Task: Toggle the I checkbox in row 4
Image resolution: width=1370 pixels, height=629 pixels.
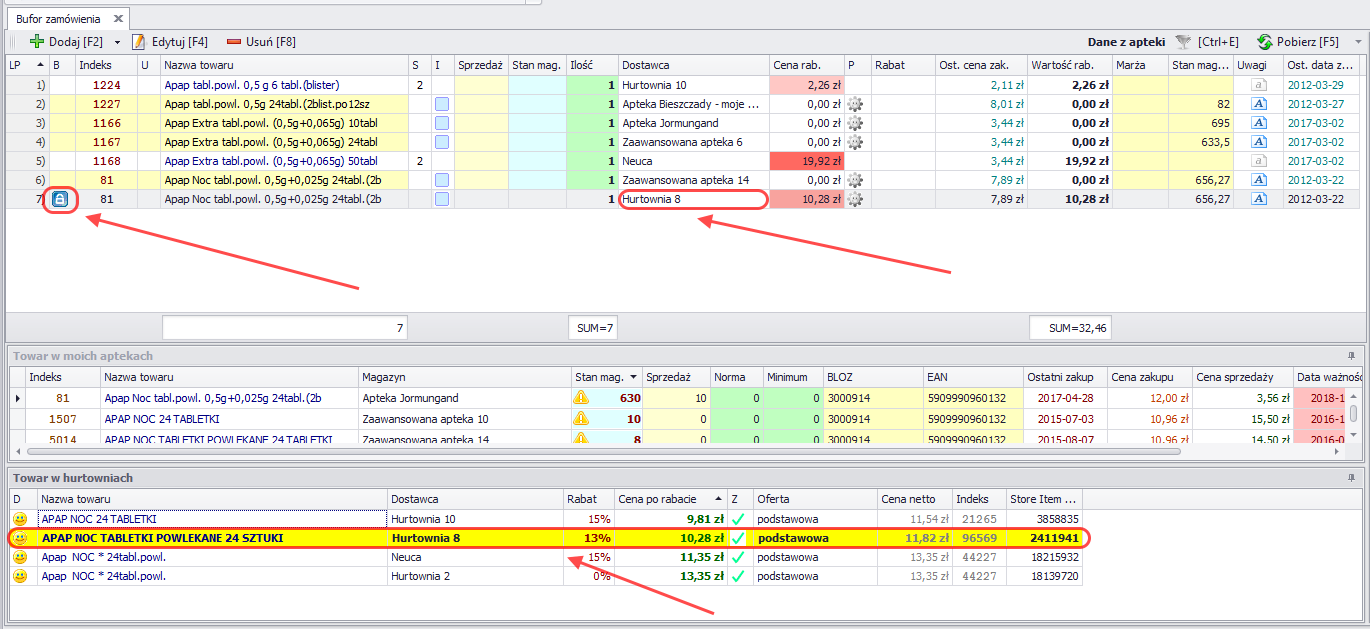Action: (x=441, y=142)
